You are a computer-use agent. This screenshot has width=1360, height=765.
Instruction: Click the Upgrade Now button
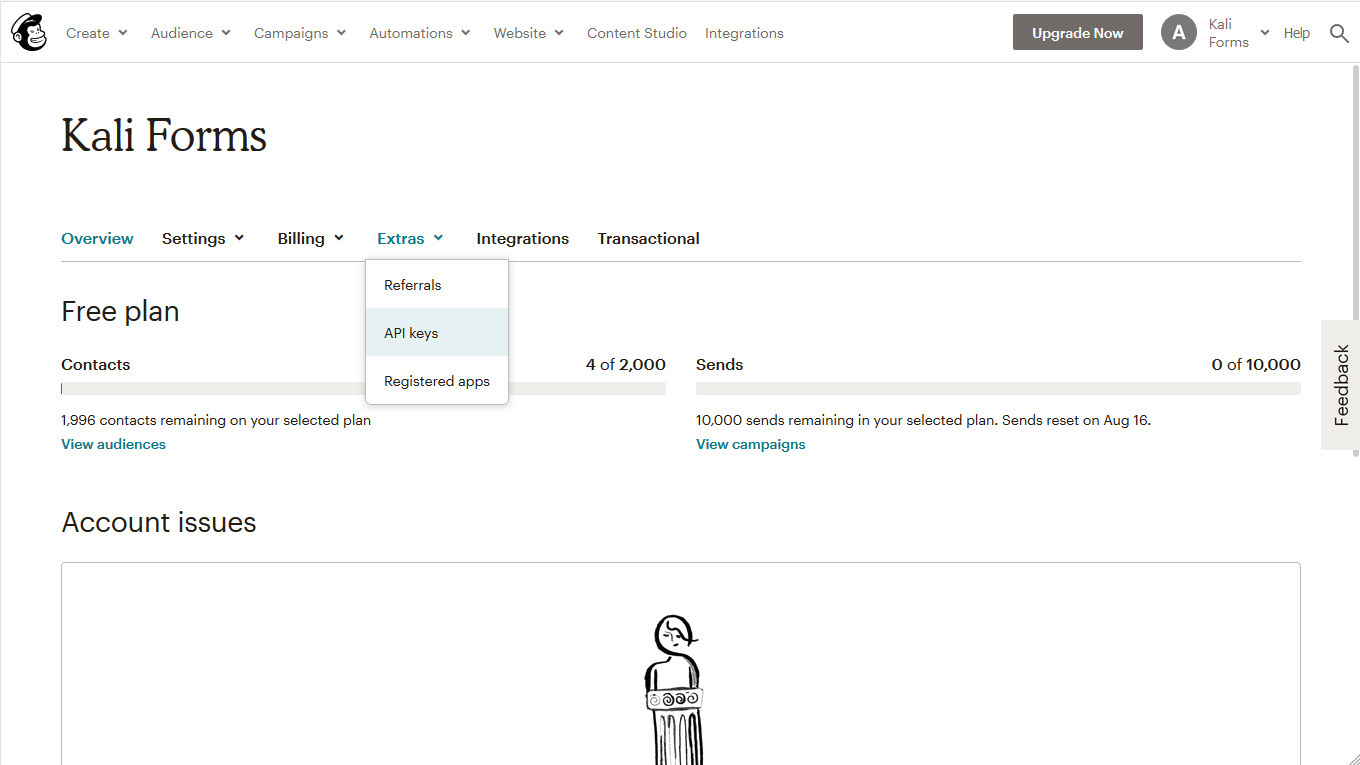tap(1078, 32)
